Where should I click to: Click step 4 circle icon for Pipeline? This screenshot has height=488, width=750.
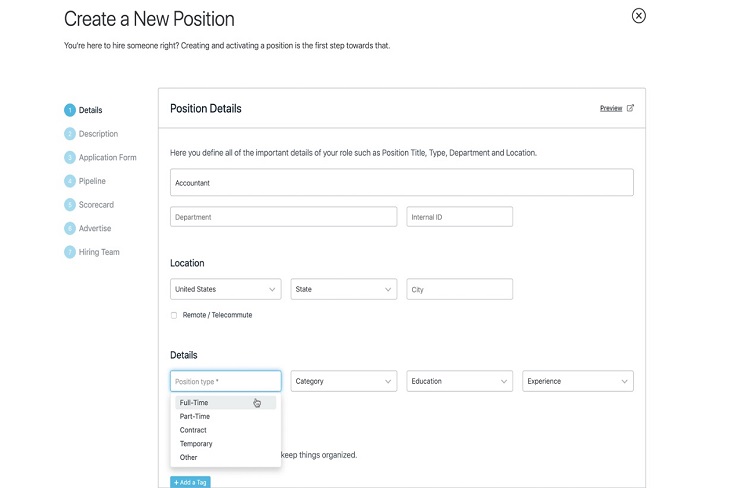point(70,181)
